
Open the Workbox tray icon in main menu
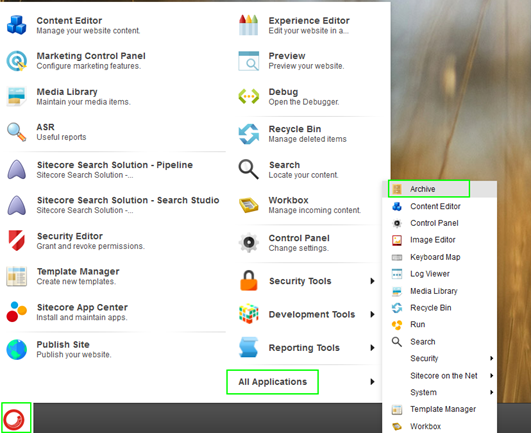pyautogui.click(x=249, y=205)
